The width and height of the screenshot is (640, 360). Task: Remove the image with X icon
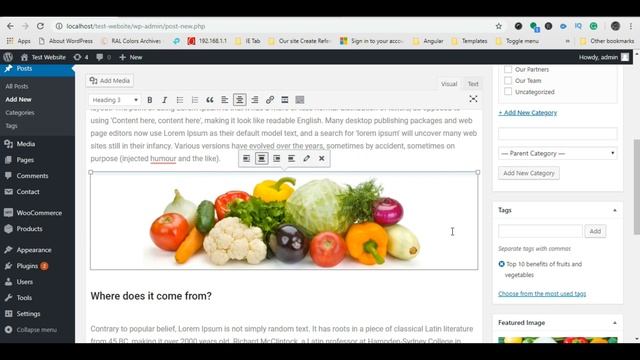[322, 158]
